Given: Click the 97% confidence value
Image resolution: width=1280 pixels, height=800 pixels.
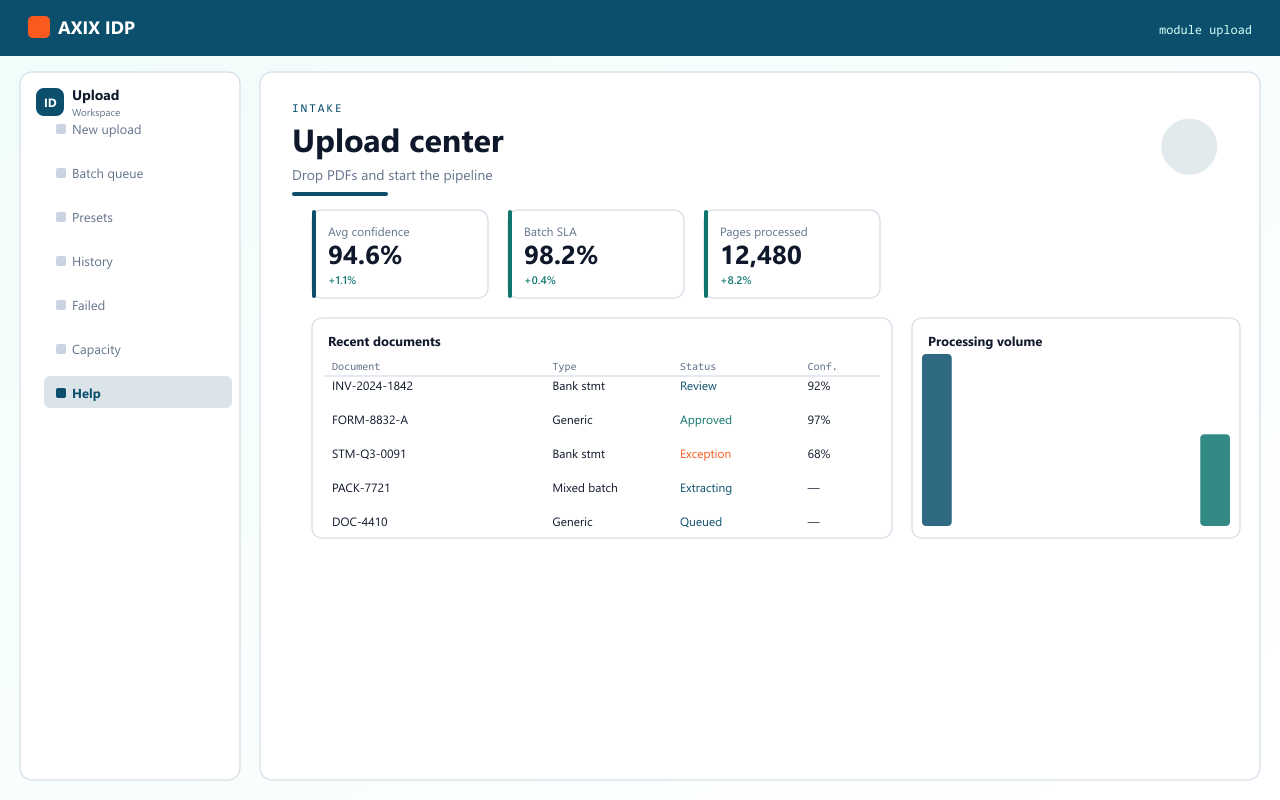Looking at the screenshot, I should (x=819, y=420).
